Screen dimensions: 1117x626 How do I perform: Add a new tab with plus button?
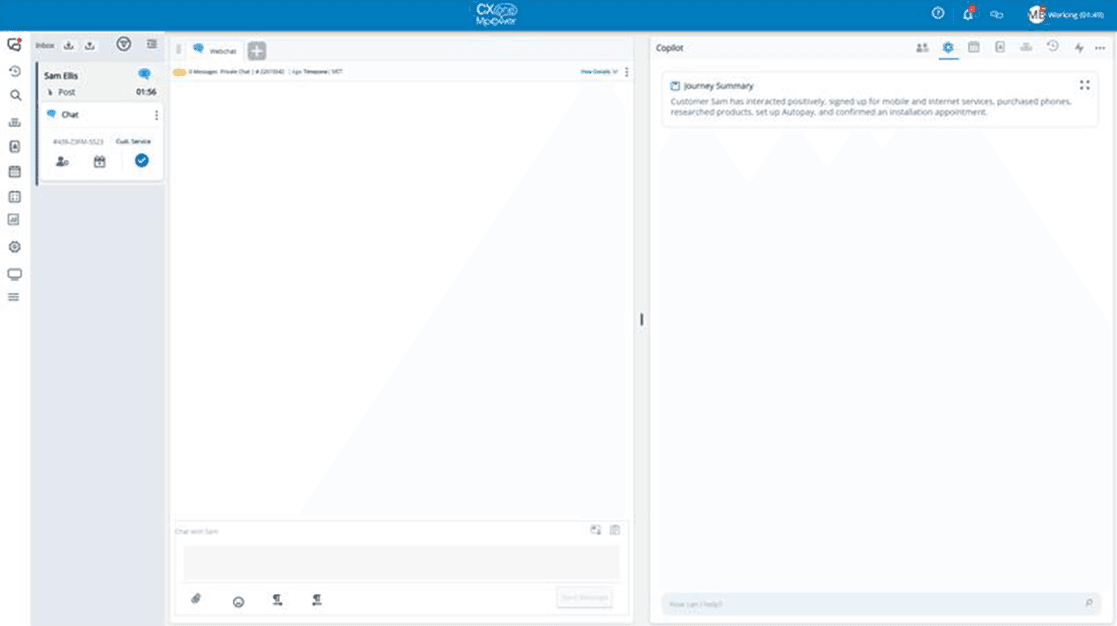click(x=257, y=51)
